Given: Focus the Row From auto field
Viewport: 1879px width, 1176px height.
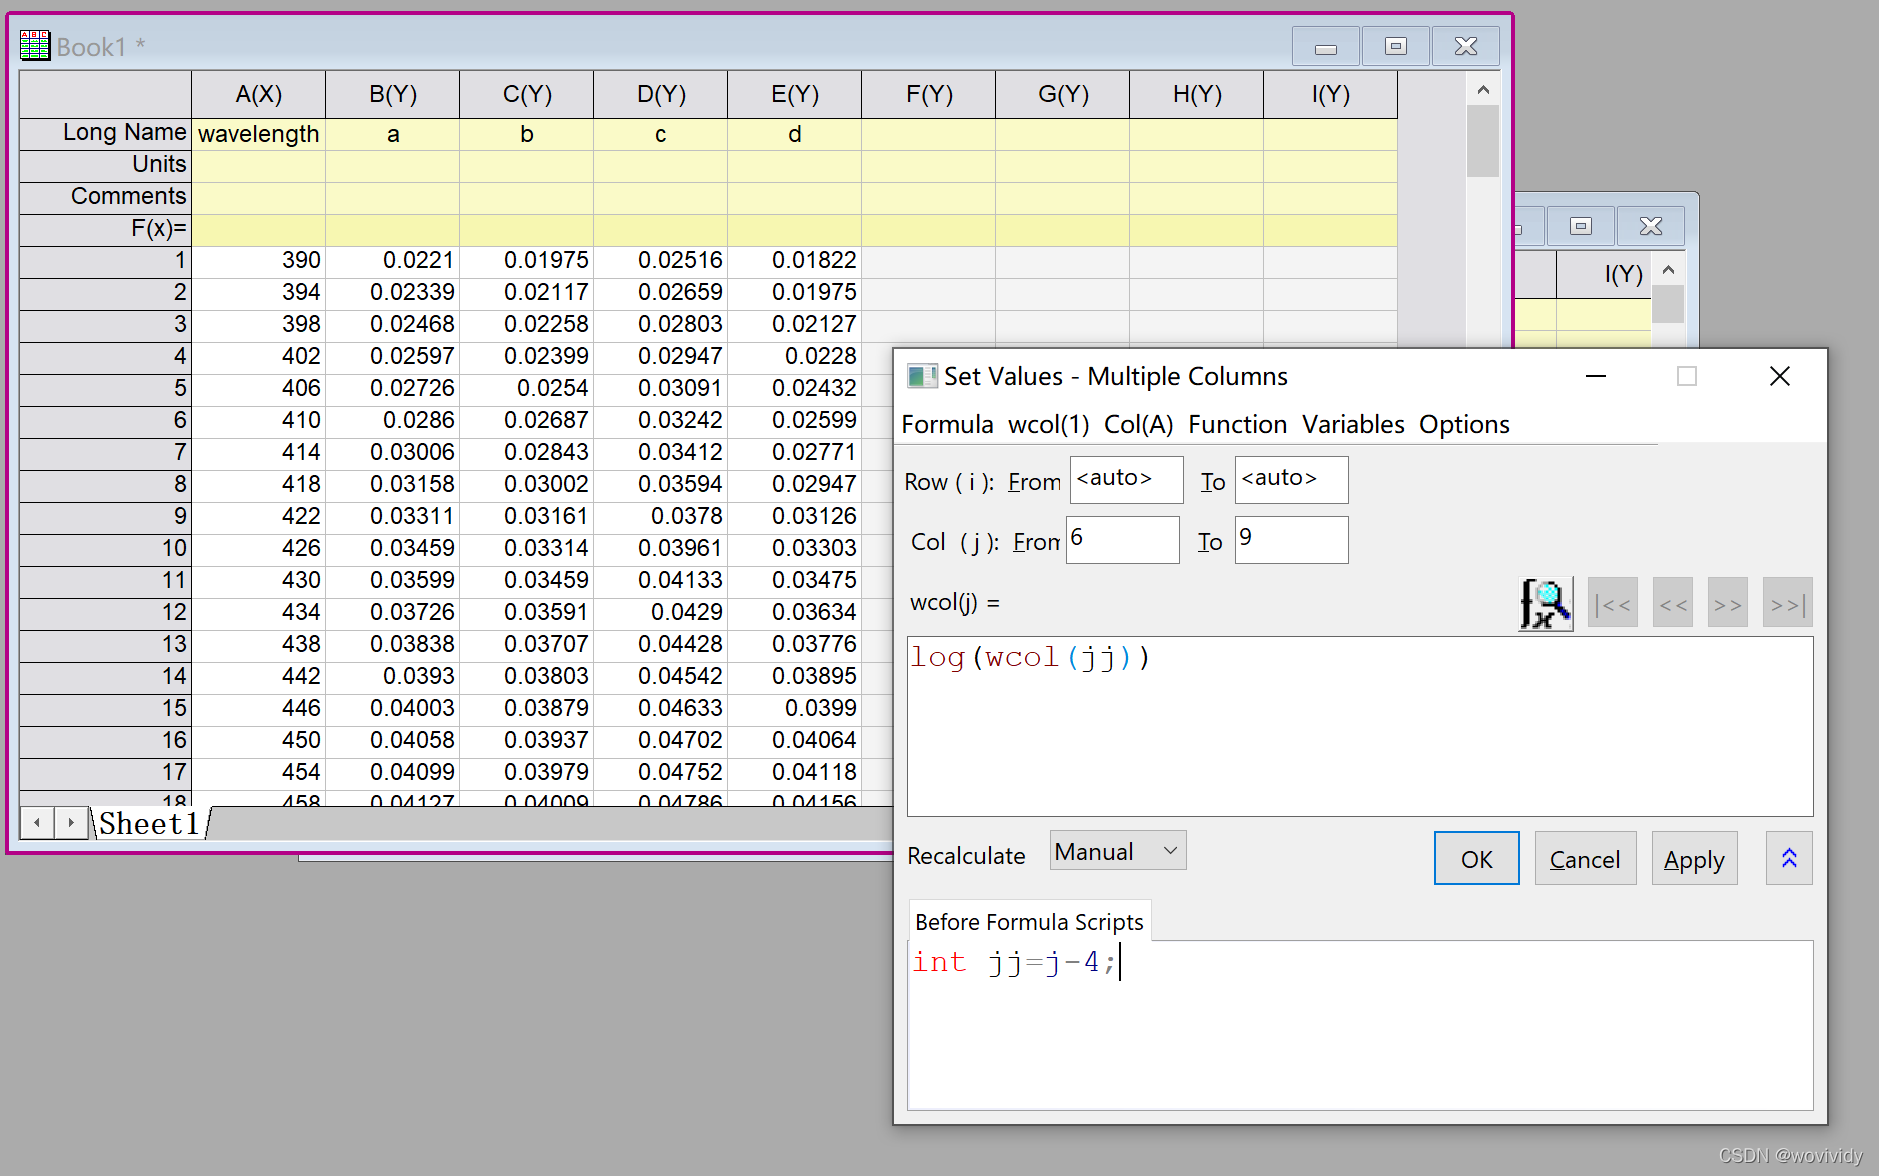Looking at the screenshot, I should [x=1126, y=479].
